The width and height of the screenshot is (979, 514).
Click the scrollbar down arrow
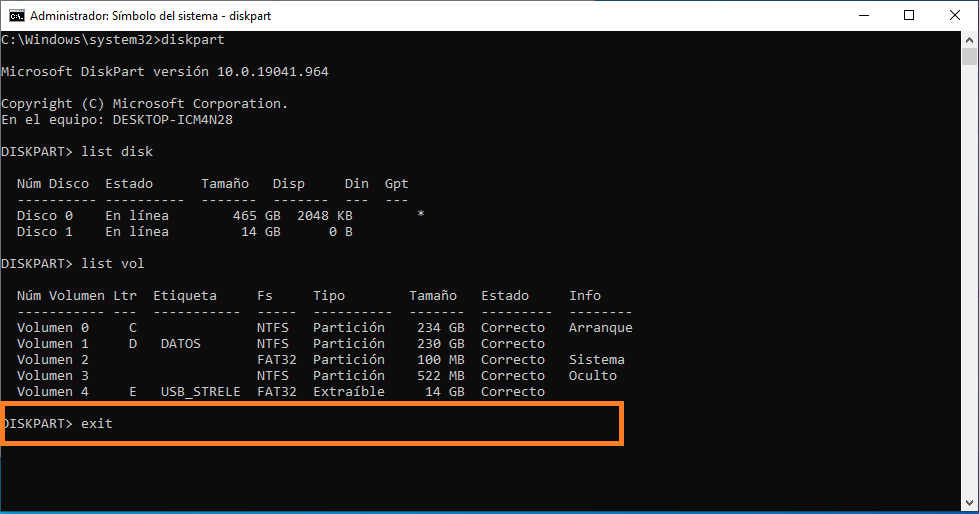coord(970,505)
